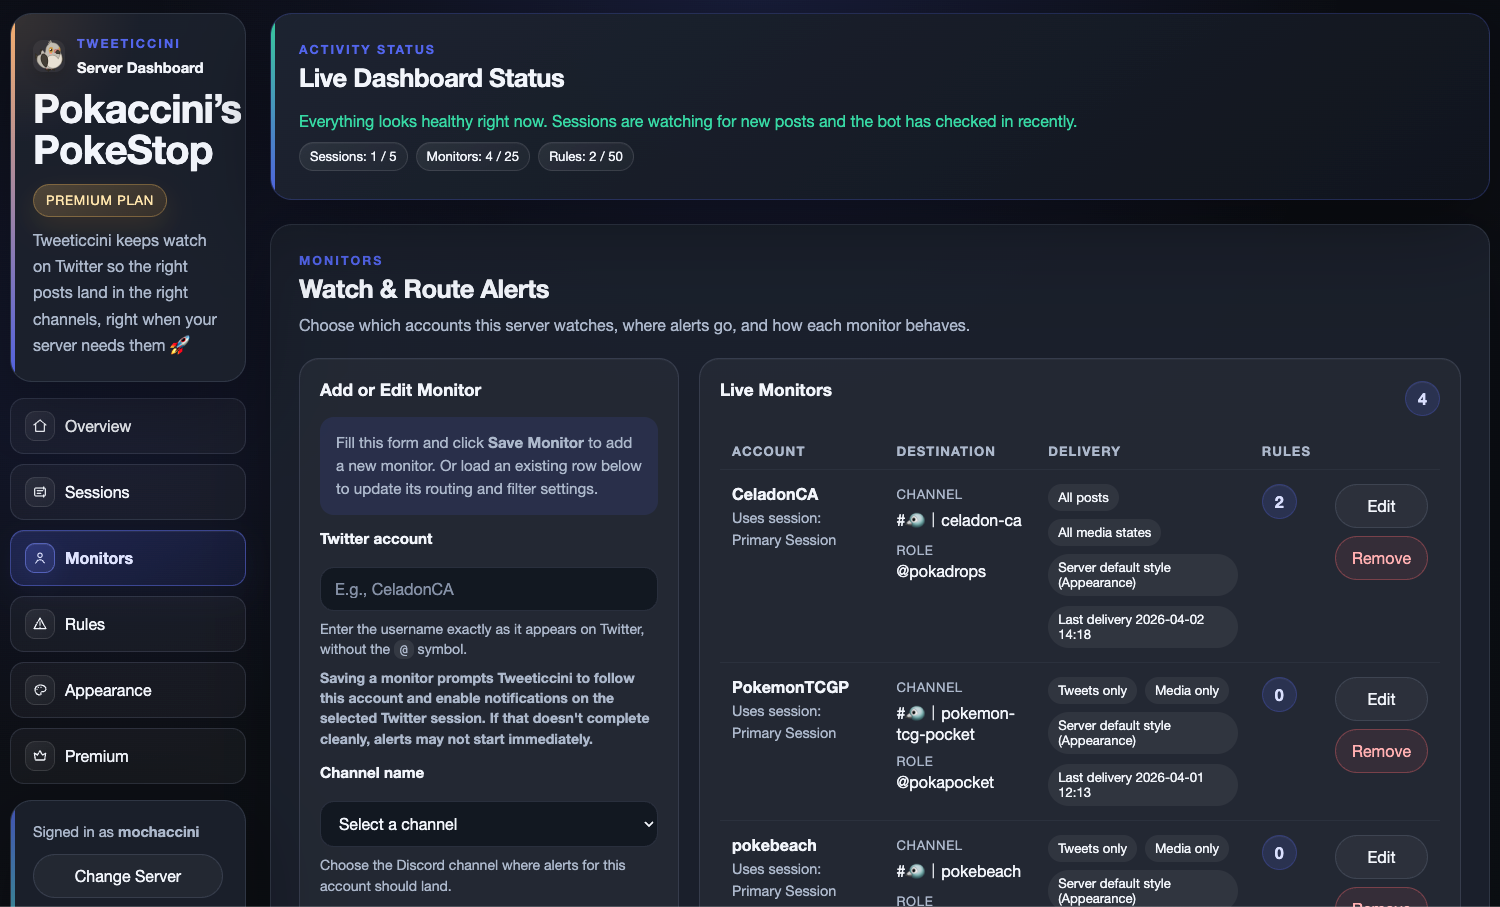The image size is (1500, 907).
Task: Click the CeladonCA account name
Action: point(775,494)
